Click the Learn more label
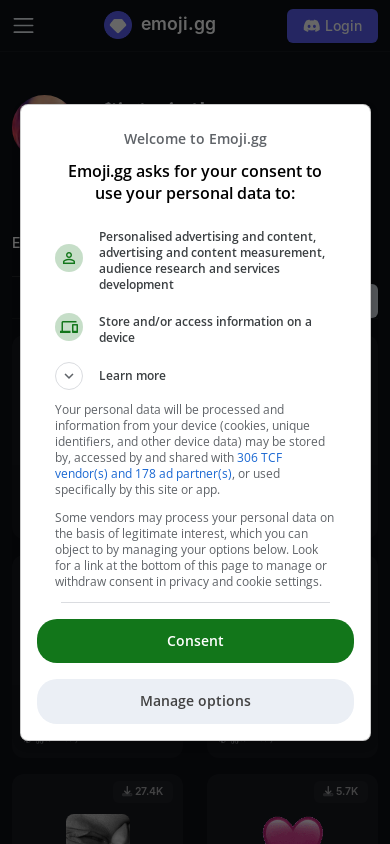 pyautogui.click(x=132, y=376)
